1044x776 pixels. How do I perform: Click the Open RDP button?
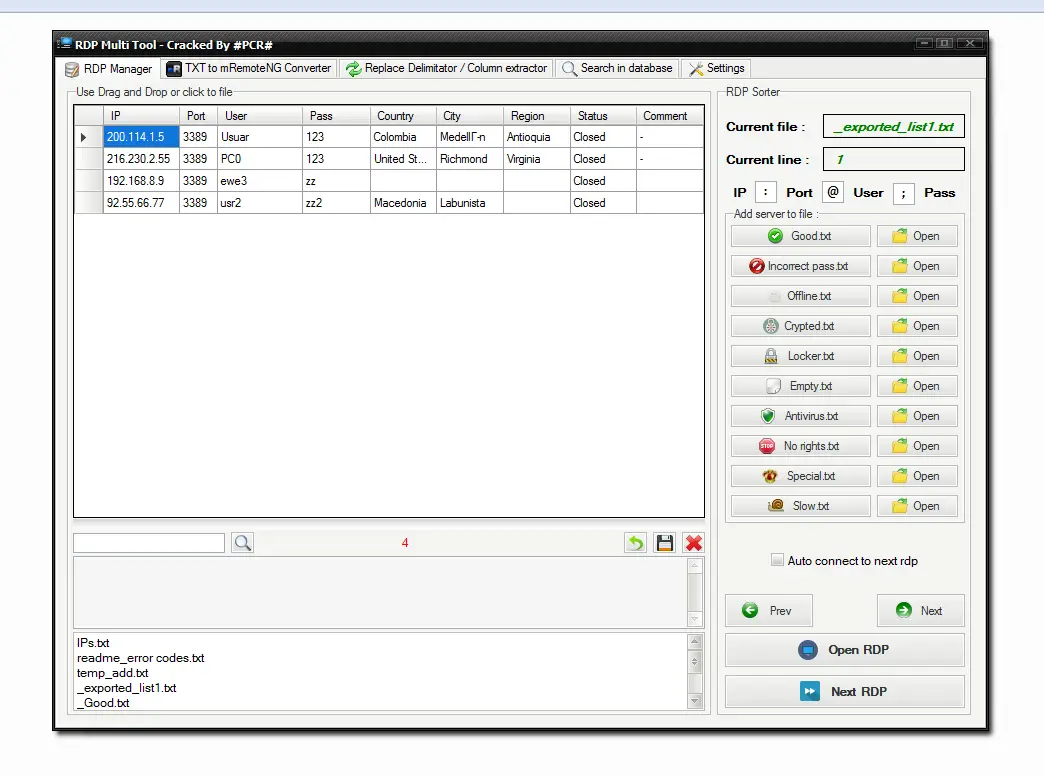point(844,650)
